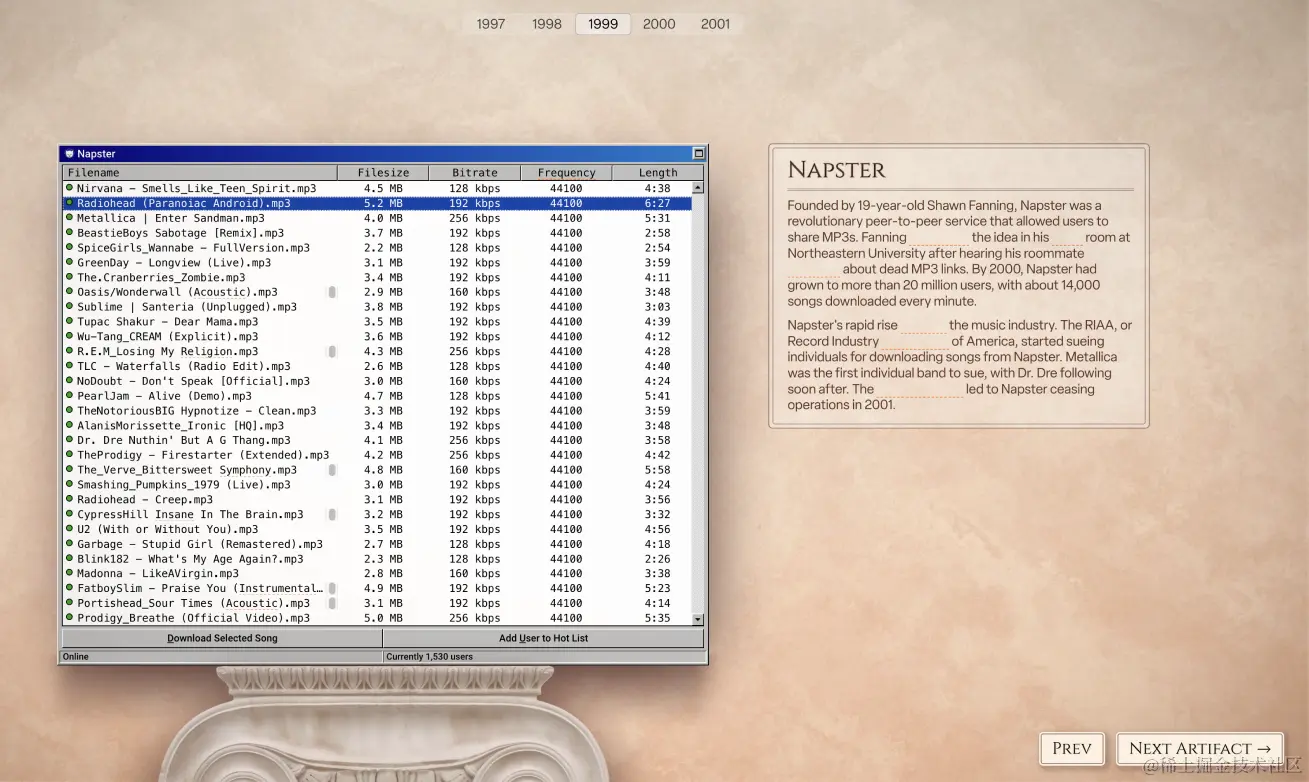Image resolution: width=1309 pixels, height=782 pixels.
Task: Click the file list scrollbar down arrow
Action: point(698,620)
